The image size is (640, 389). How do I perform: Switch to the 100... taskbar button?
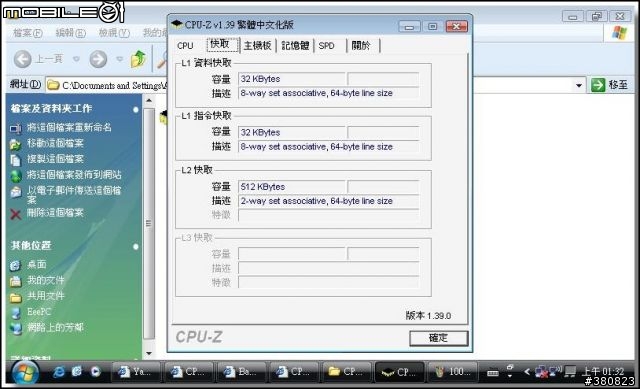[452, 372]
